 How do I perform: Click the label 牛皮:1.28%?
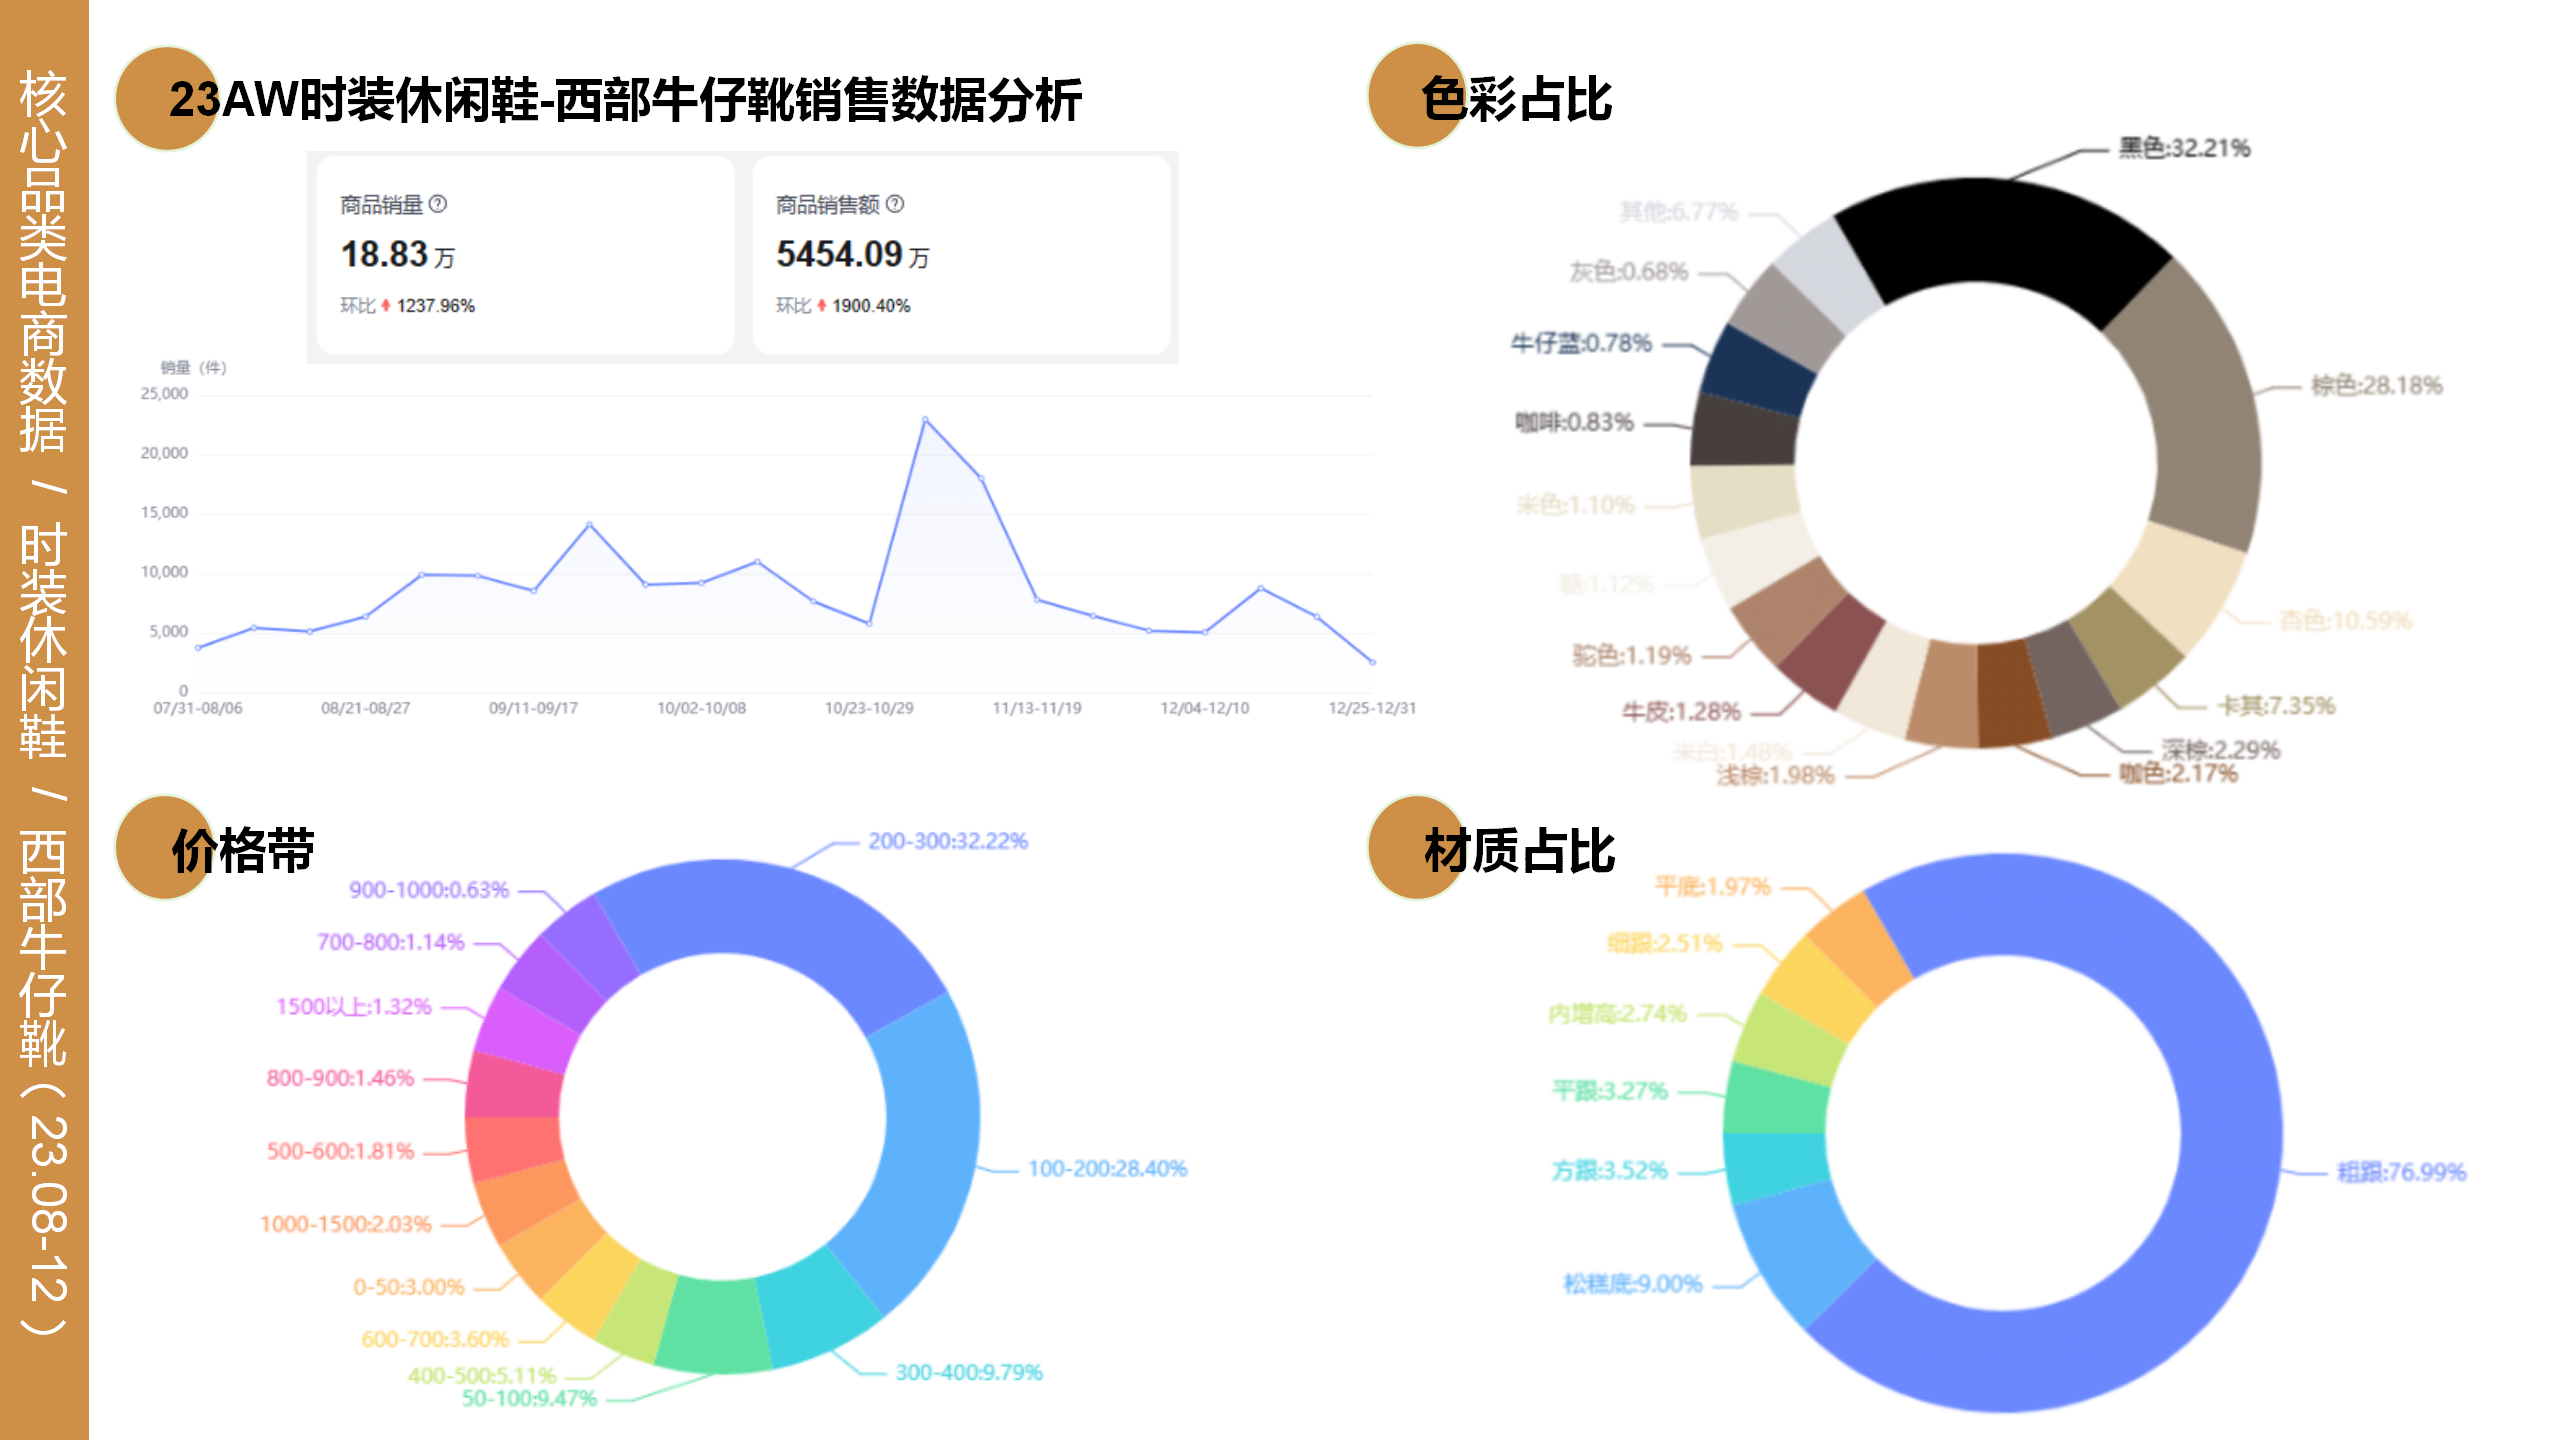tap(1681, 712)
